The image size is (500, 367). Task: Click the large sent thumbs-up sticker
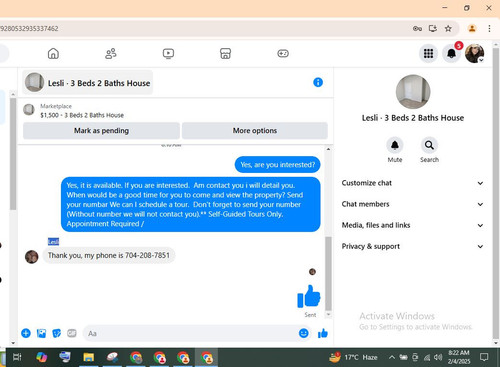coord(309,296)
